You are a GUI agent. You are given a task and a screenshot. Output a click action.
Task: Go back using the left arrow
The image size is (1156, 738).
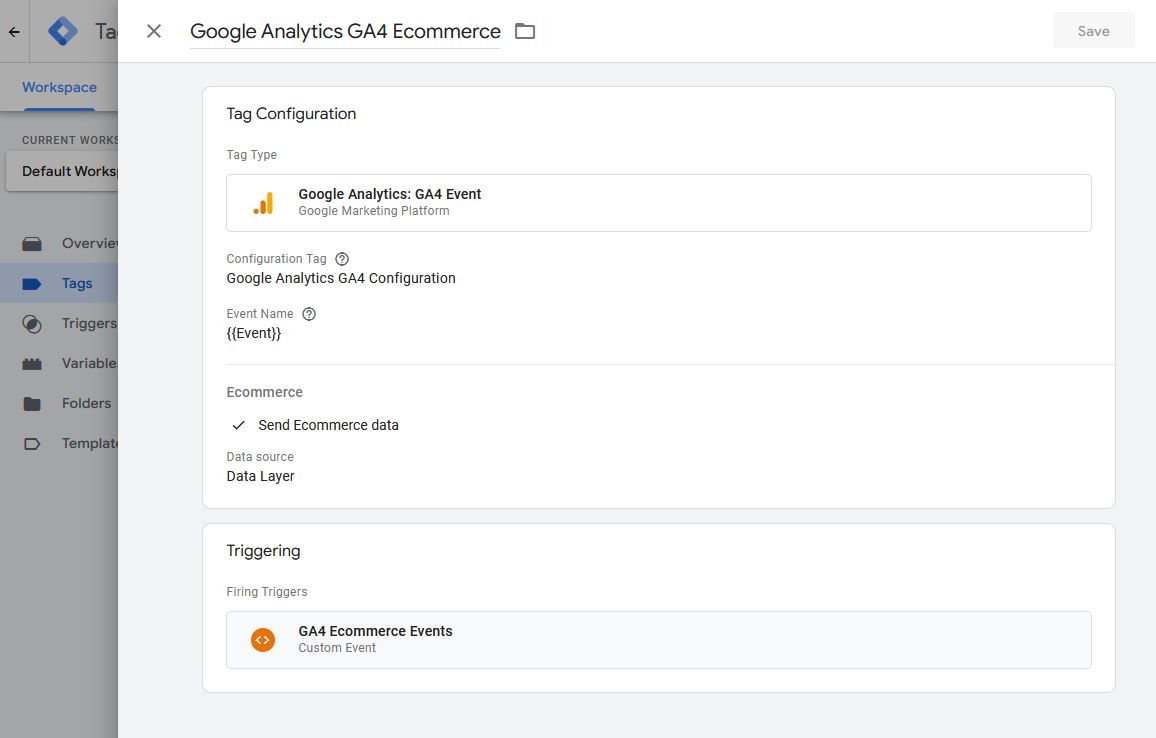tap(14, 32)
